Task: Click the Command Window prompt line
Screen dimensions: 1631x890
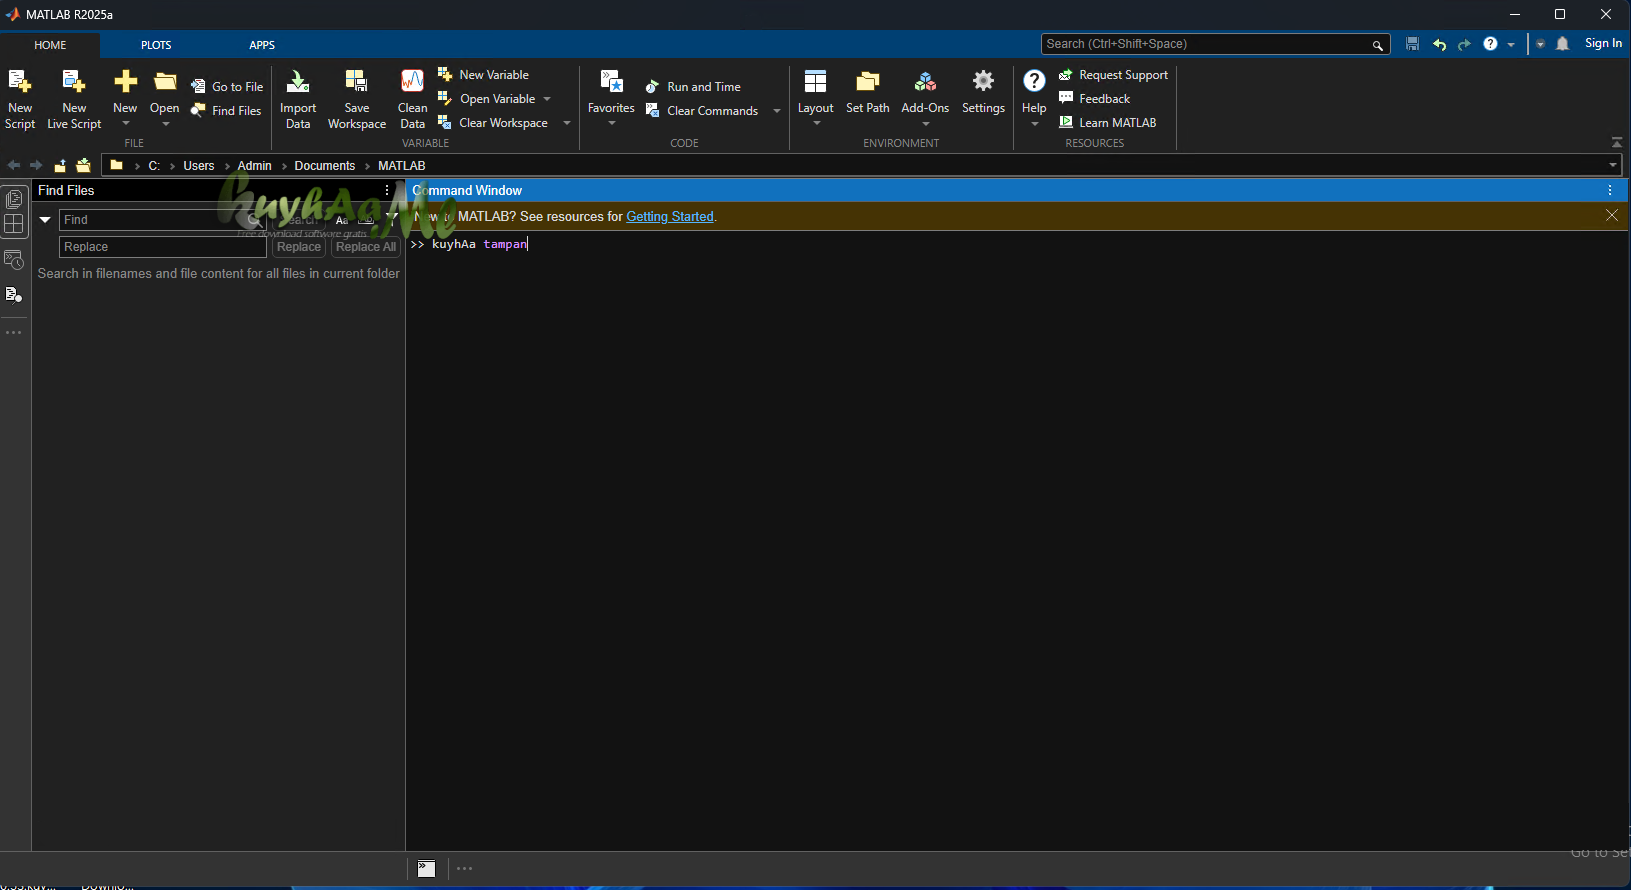Action: 1018,244
